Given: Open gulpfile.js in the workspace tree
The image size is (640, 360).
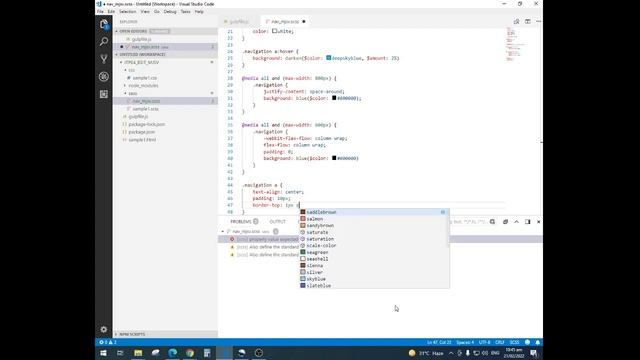Looking at the screenshot, I should (x=165, y=117).
